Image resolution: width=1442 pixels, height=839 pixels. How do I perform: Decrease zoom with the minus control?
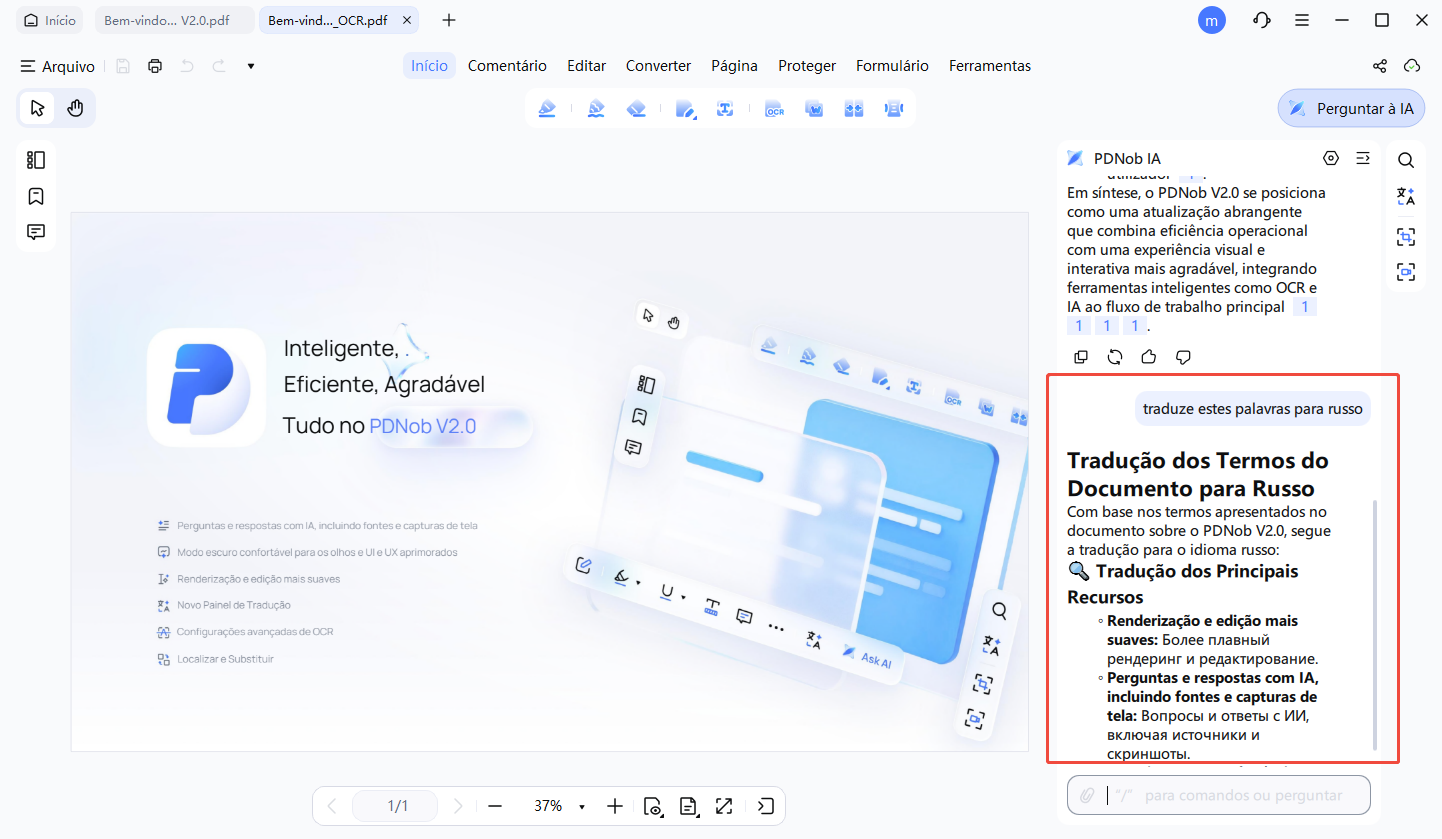click(495, 806)
